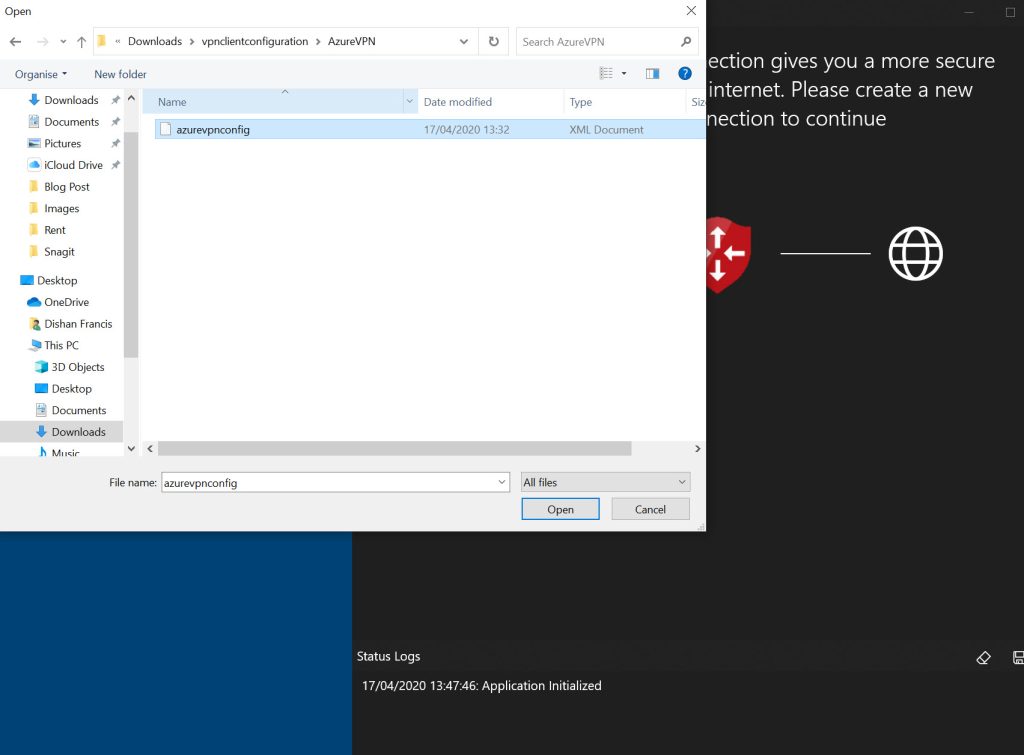
Task: Open the file type dropdown showing All files
Action: 605,482
